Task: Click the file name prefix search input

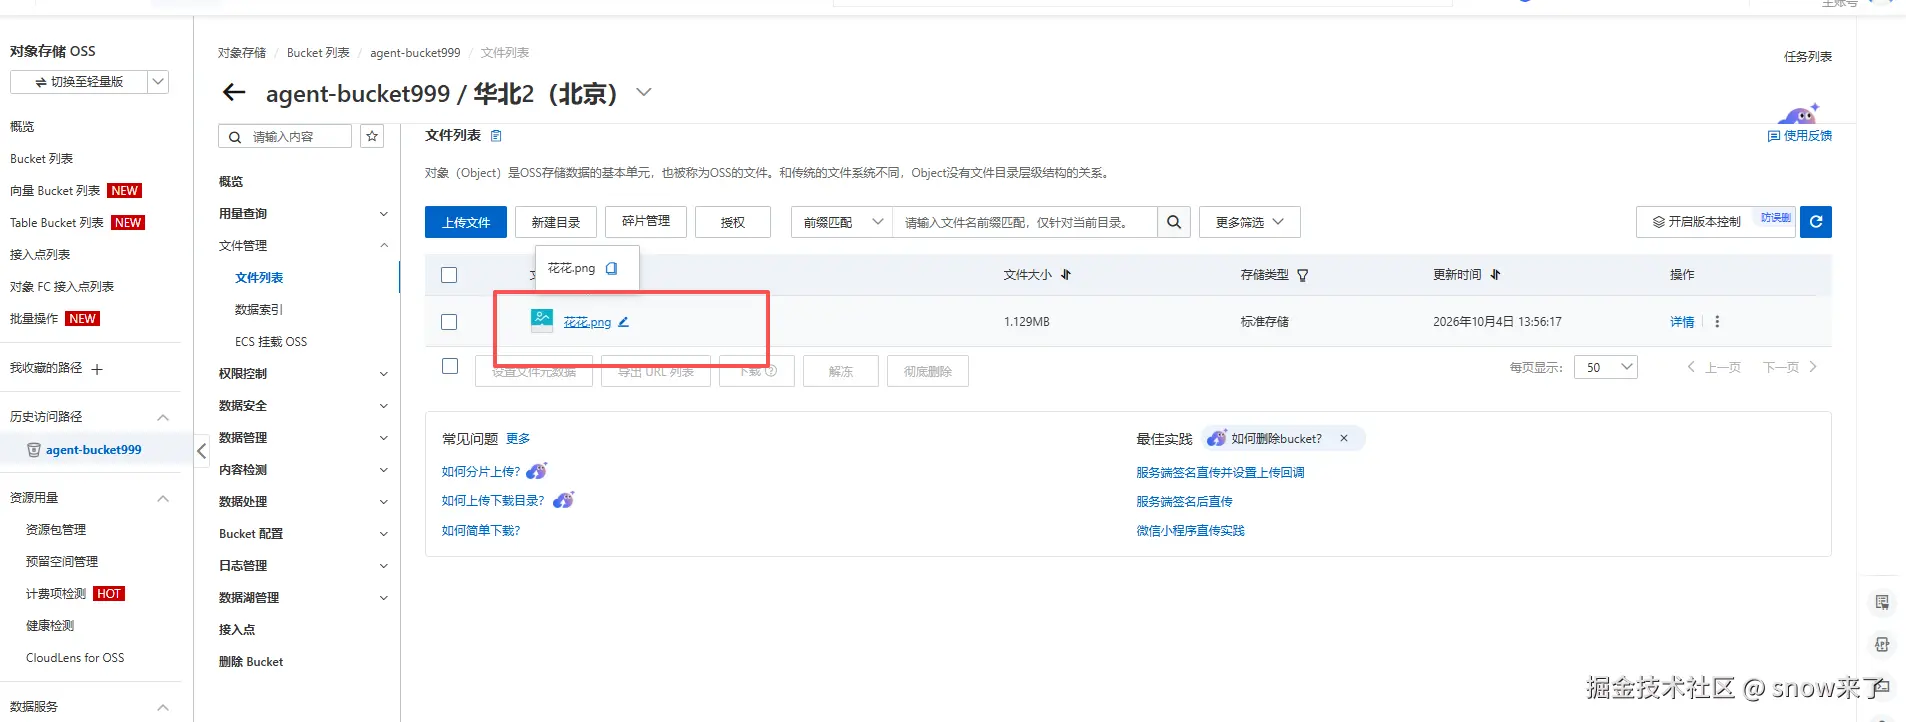Action: (x=1025, y=222)
